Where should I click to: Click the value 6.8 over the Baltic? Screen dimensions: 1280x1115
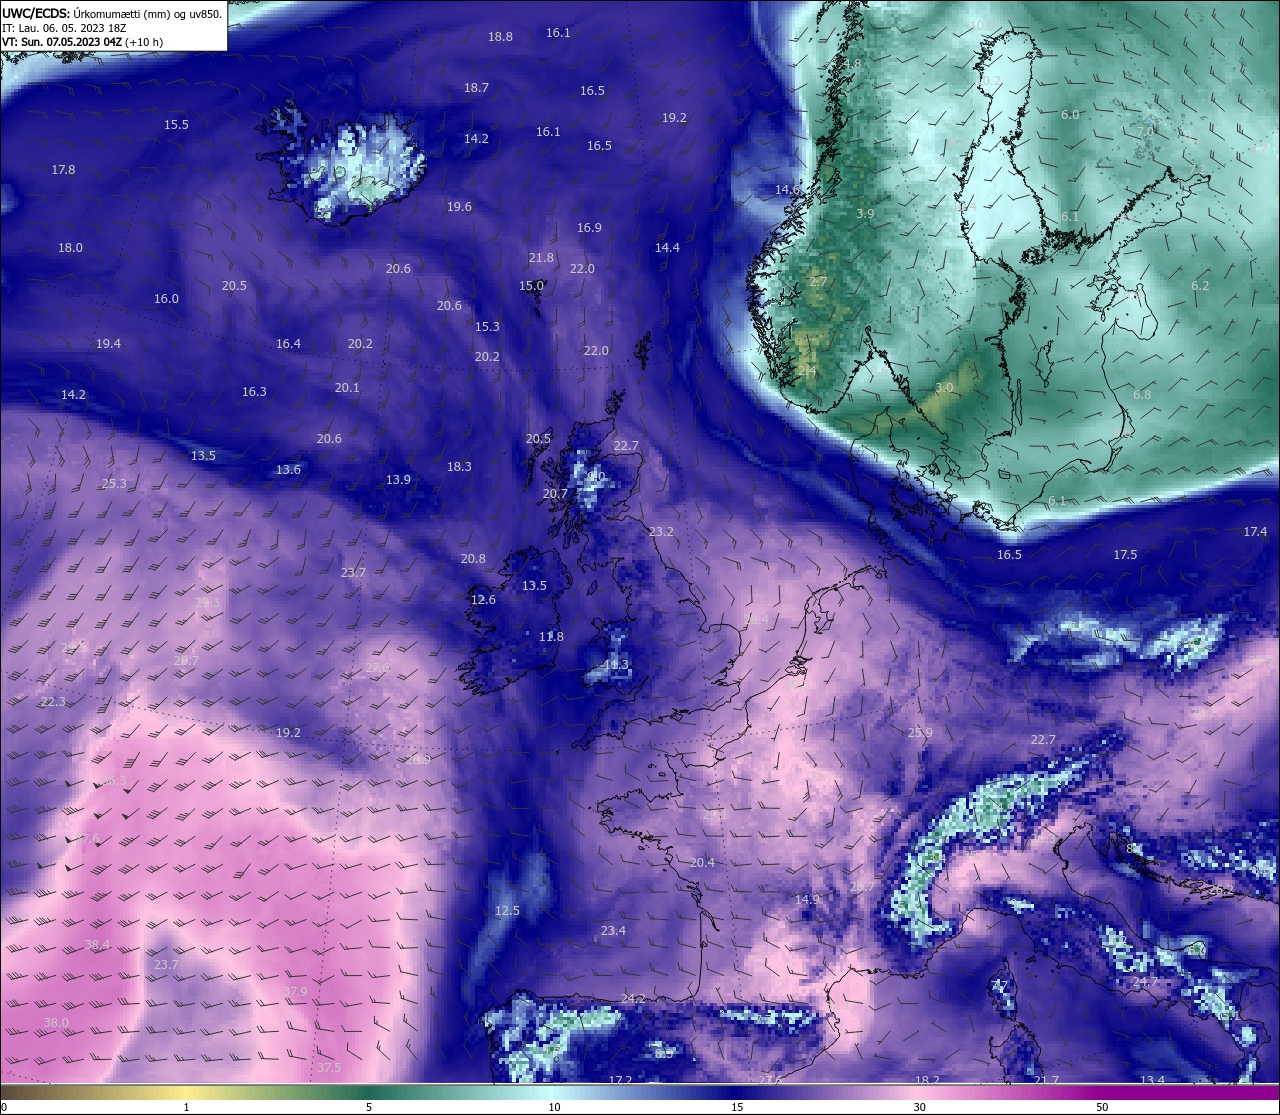click(1142, 395)
